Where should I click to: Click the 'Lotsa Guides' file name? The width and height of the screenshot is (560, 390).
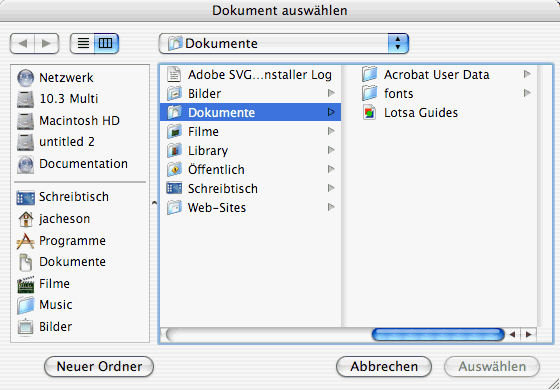(421, 113)
